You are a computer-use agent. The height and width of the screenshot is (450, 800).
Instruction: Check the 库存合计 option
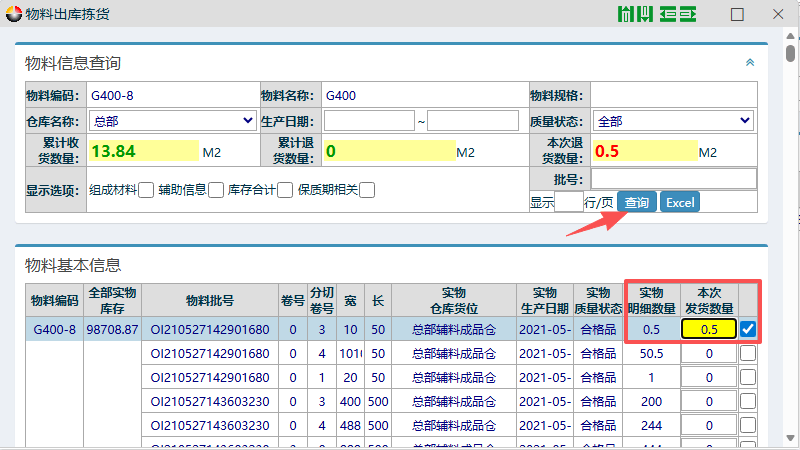click(285, 190)
